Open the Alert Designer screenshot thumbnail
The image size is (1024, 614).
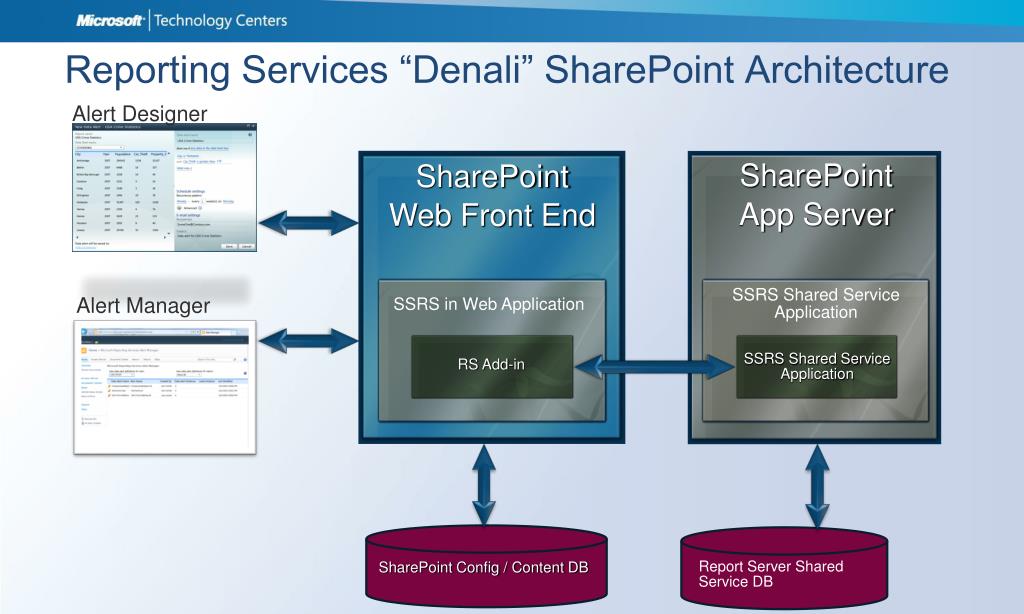click(165, 187)
